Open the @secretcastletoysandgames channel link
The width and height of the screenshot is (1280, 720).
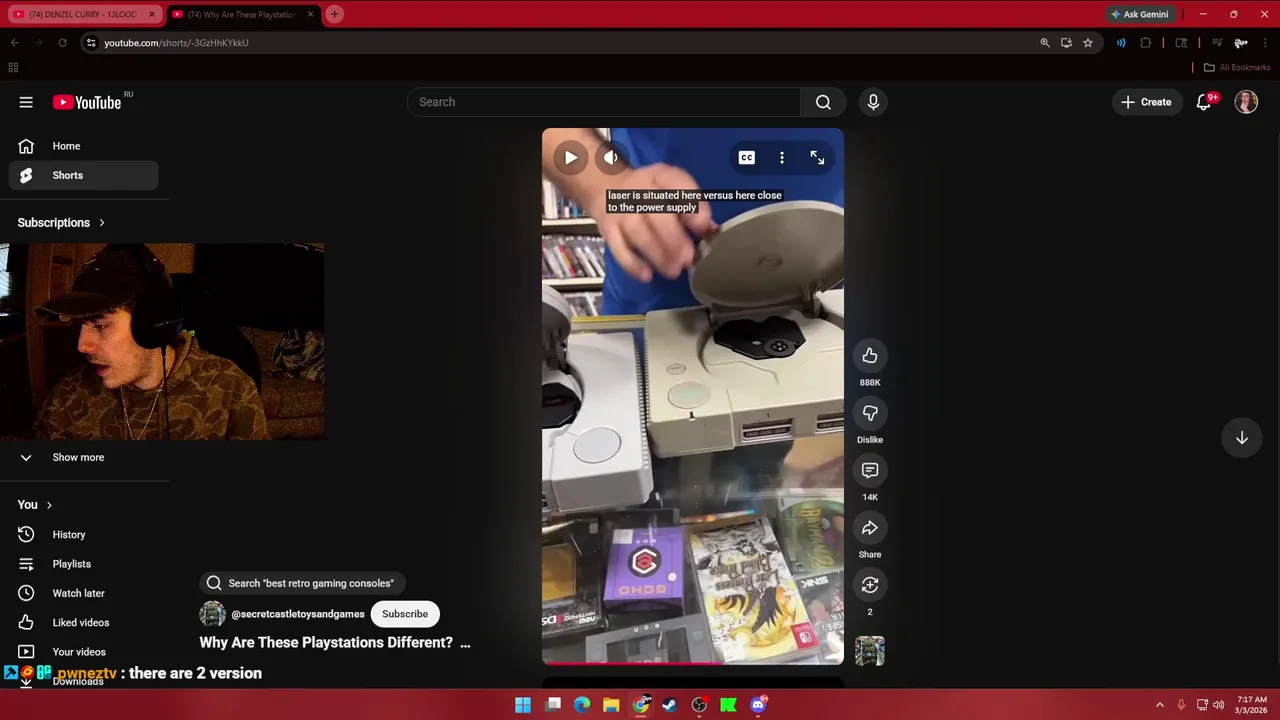298,614
